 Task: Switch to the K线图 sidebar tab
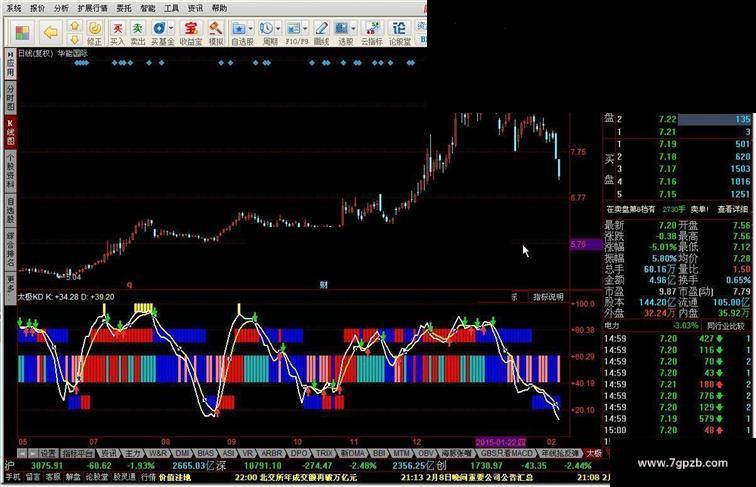click(x=11, y=132)
